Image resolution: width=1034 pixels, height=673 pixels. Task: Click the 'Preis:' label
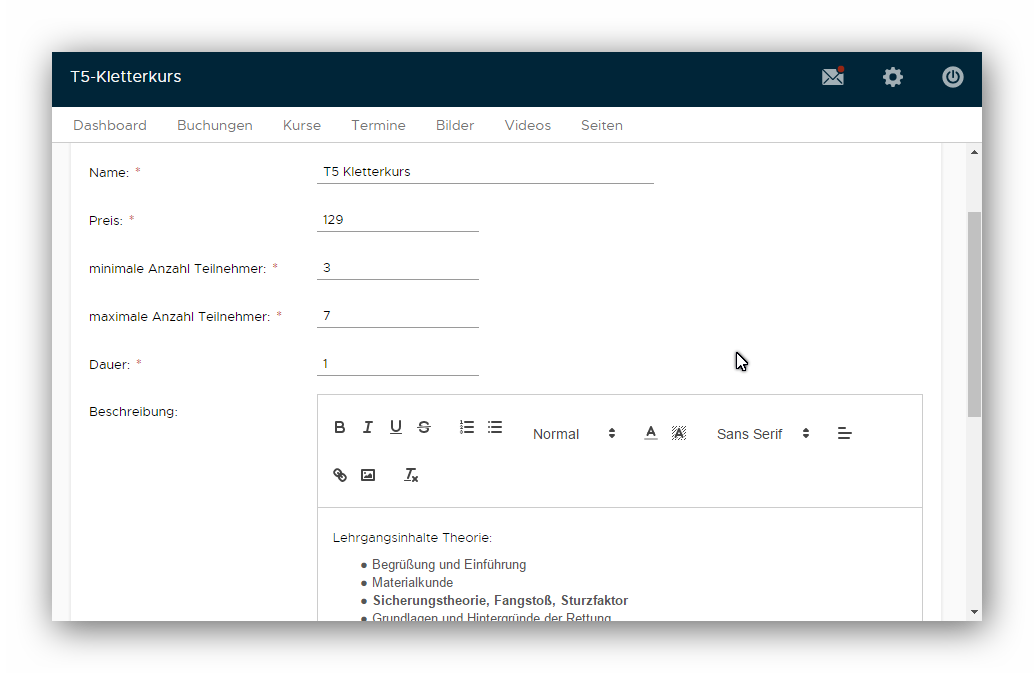tap(106, 221)
